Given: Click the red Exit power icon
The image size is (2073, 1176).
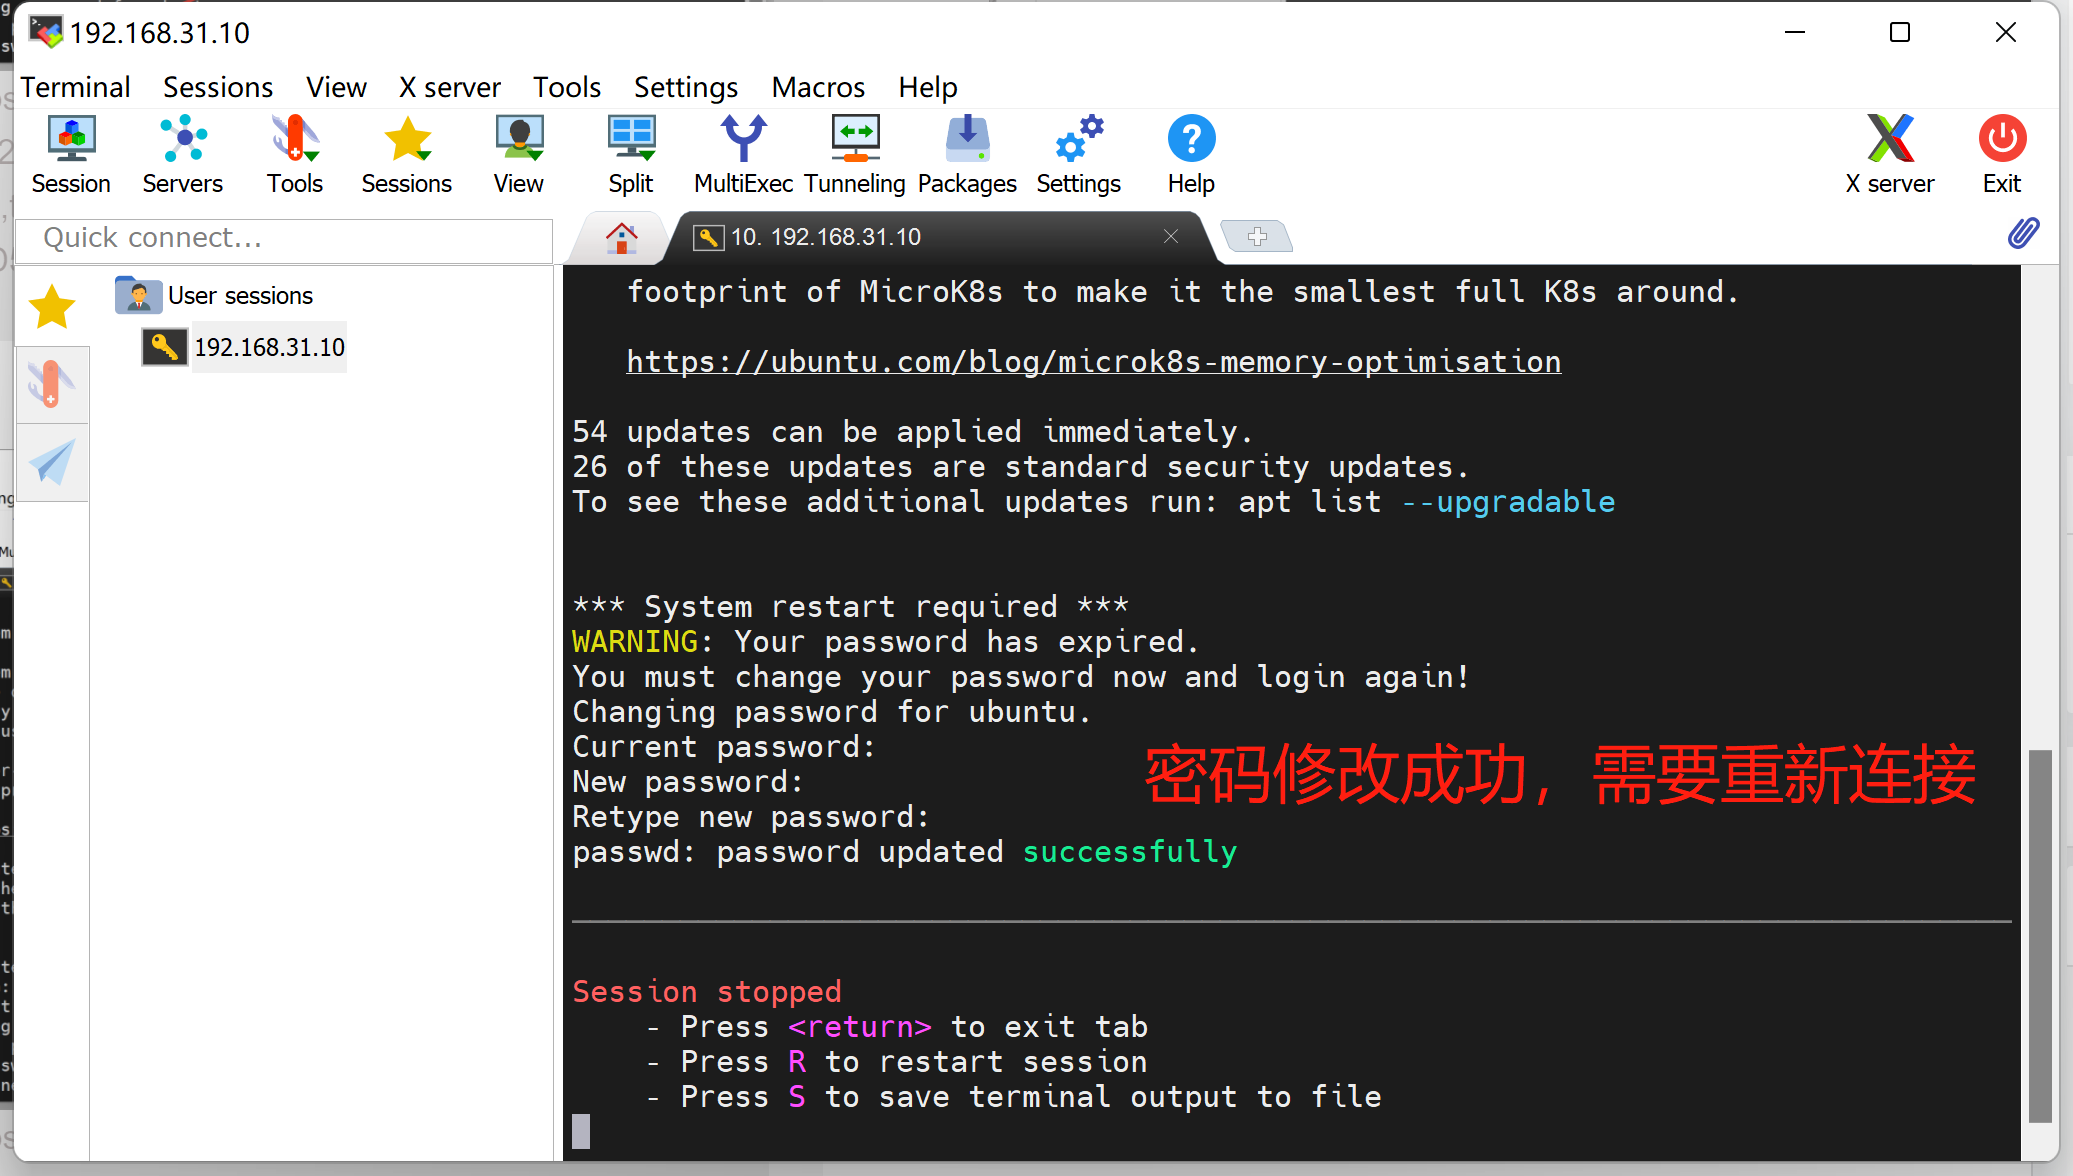Looking at the screenshot, I should click(2002, 140).
